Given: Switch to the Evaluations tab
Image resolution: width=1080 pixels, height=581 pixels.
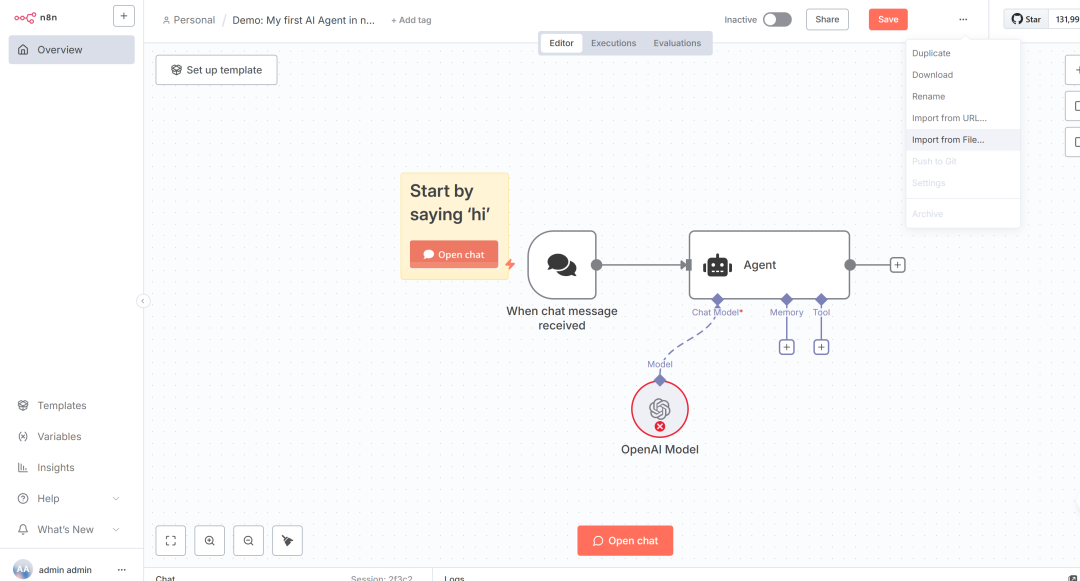Looking at the screenshot, I should pos(677,43).
